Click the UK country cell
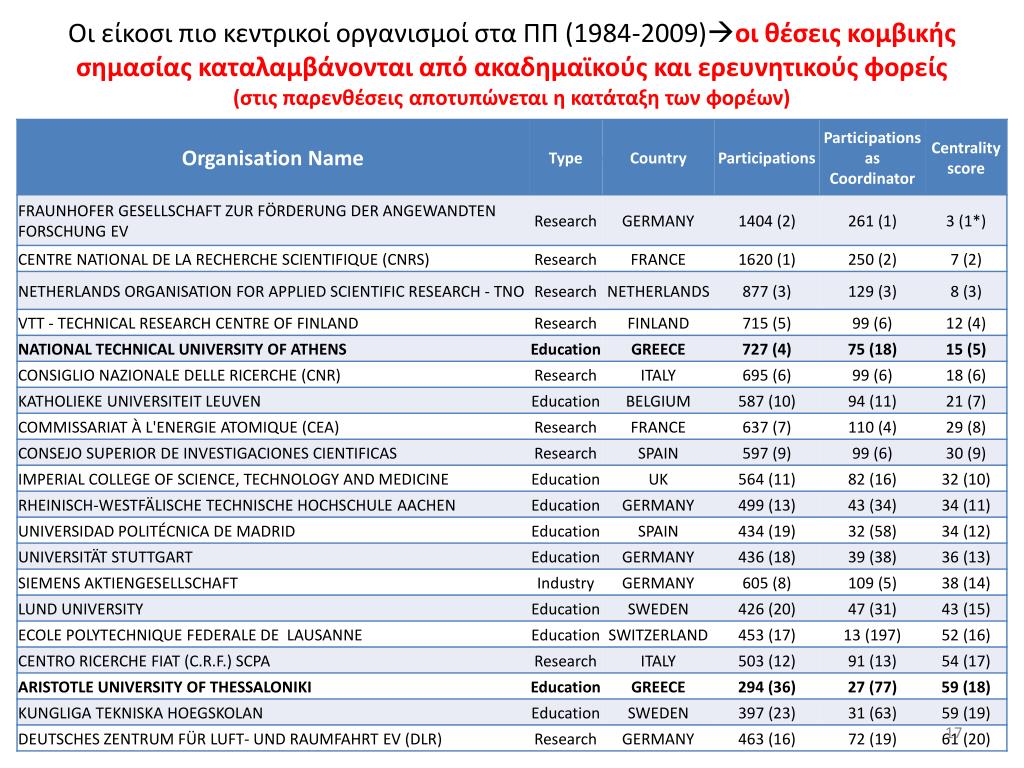Screen dimensions: 1024x768 658,479
